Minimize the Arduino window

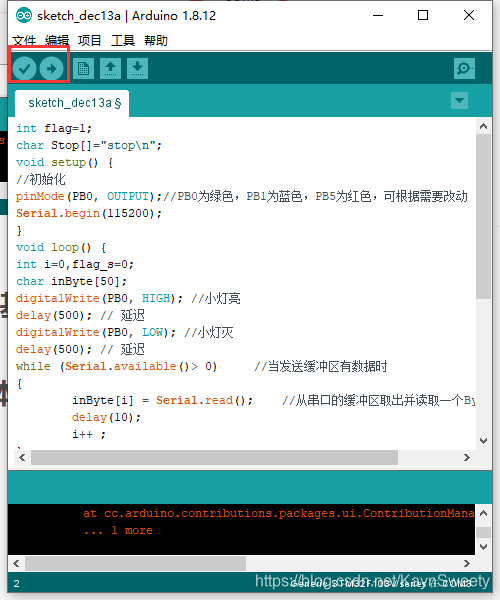point(378,15)
